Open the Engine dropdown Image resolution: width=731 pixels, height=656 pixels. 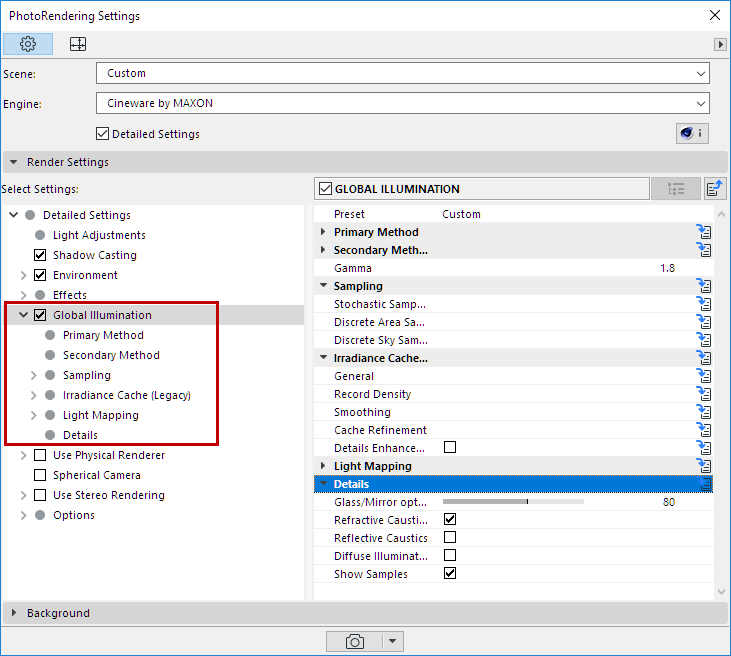tap(403, 103)
